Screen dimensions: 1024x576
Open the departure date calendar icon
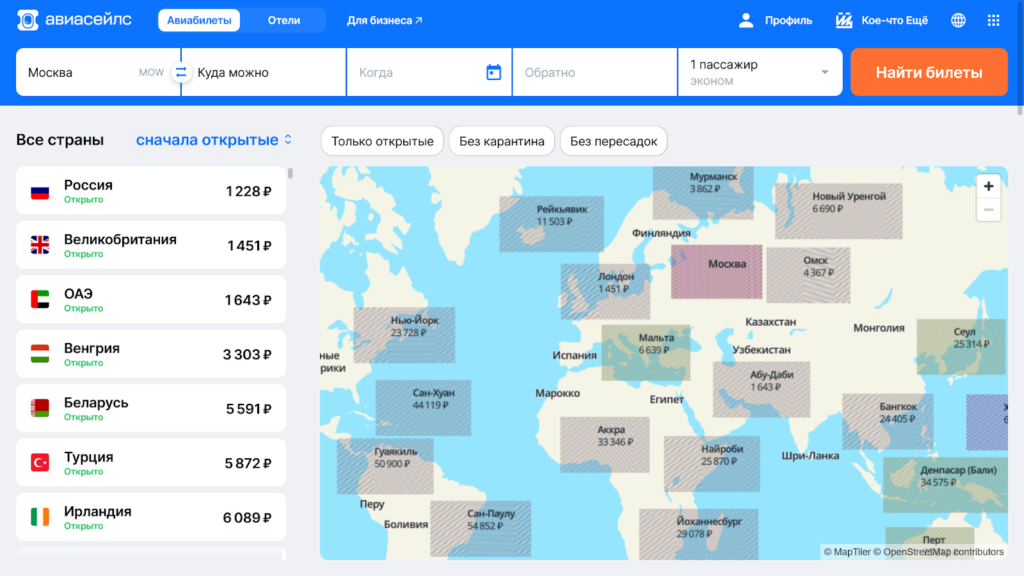coord(493,72)
